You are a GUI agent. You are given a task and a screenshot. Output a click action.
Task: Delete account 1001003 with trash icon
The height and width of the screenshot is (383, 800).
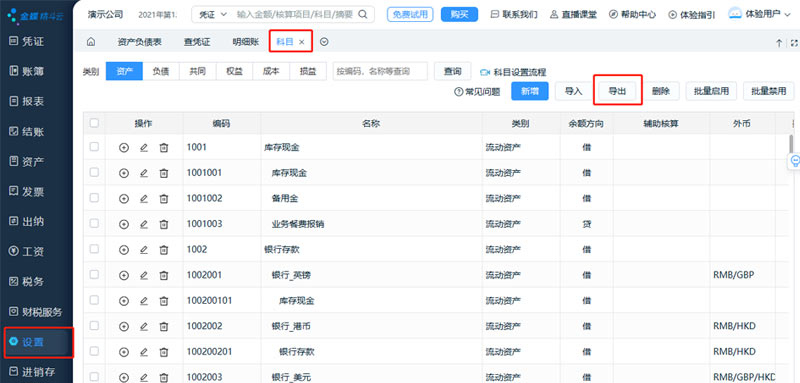tap(164, 224)
